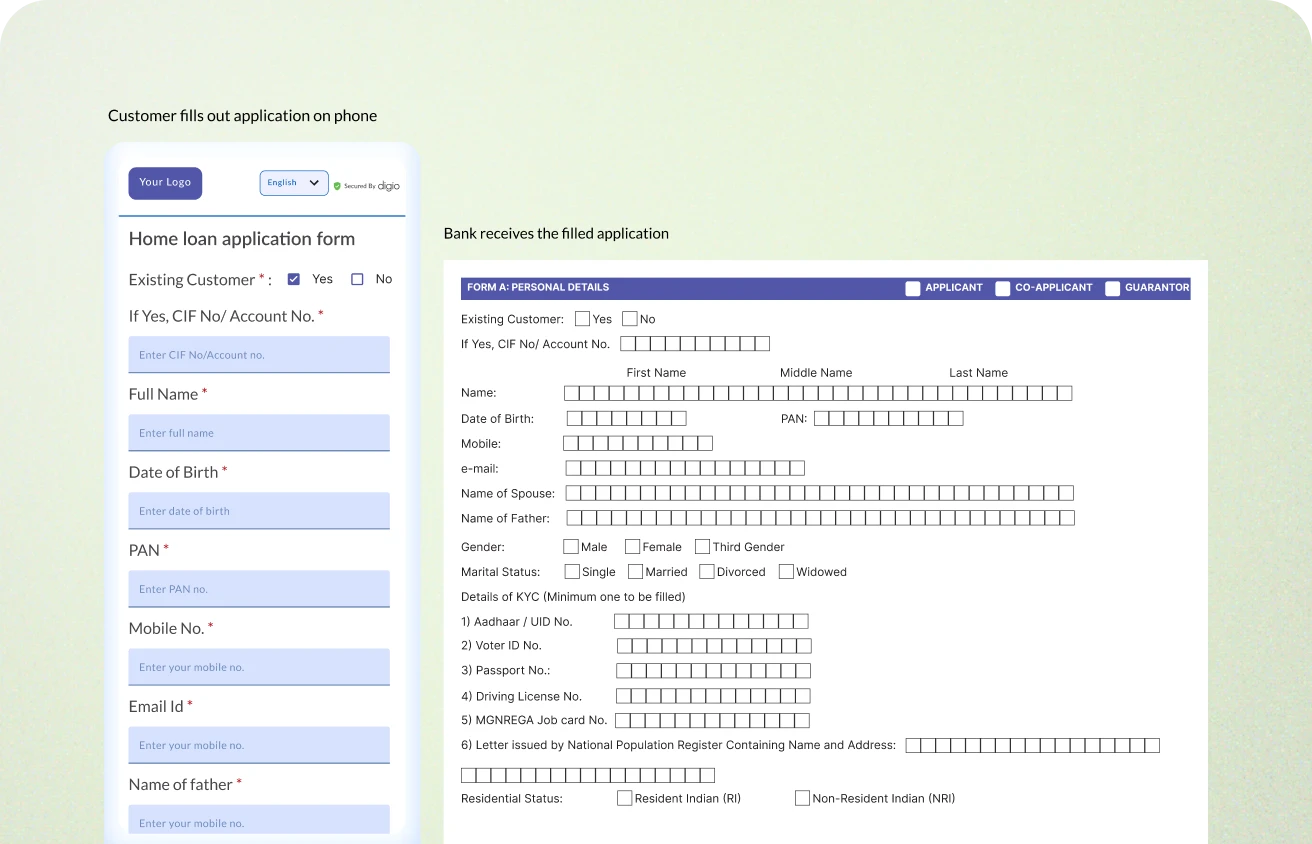The image size is (1312, 844).
Task: Tick Existing Customer No box on bank form
Action: pyautogui.click(x=629, y=319)
